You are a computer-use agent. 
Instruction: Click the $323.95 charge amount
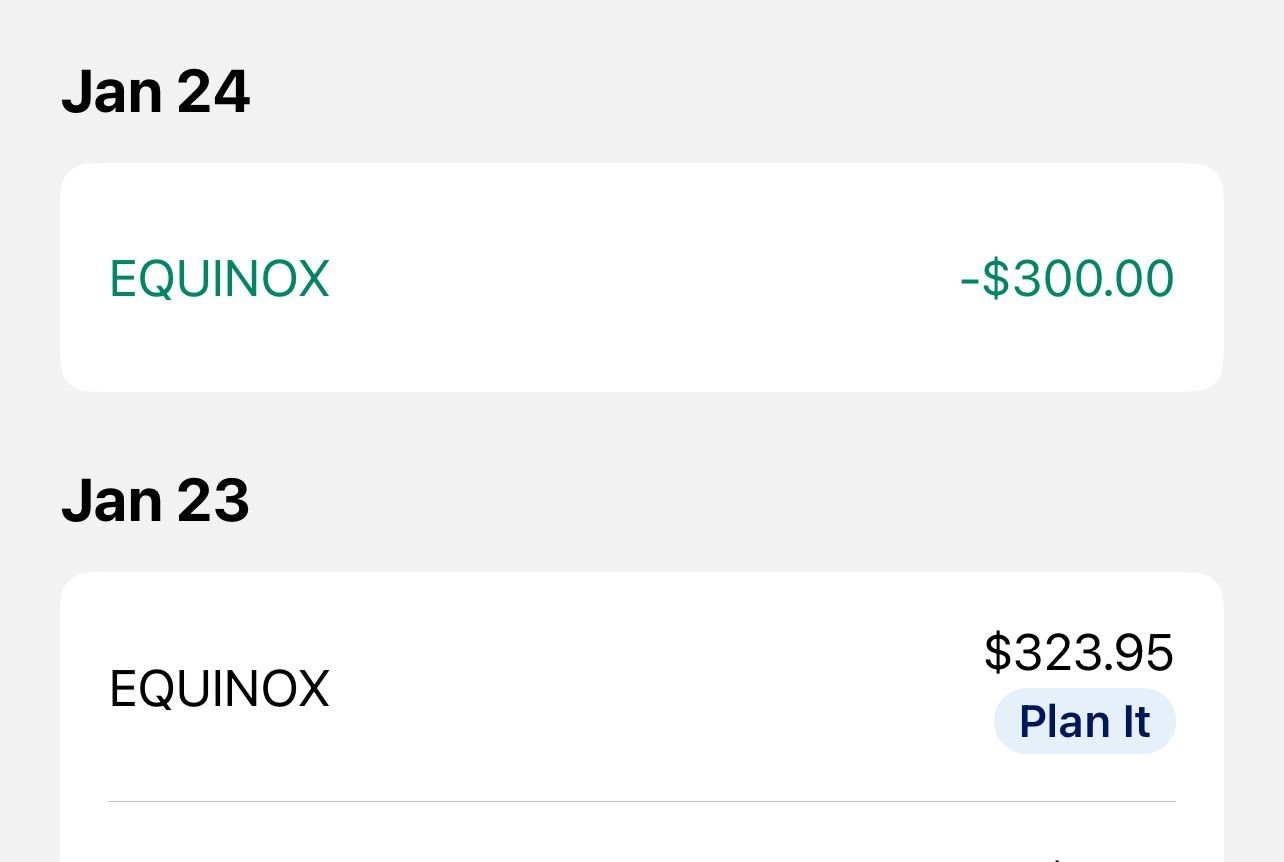[x=1078, y=653]
